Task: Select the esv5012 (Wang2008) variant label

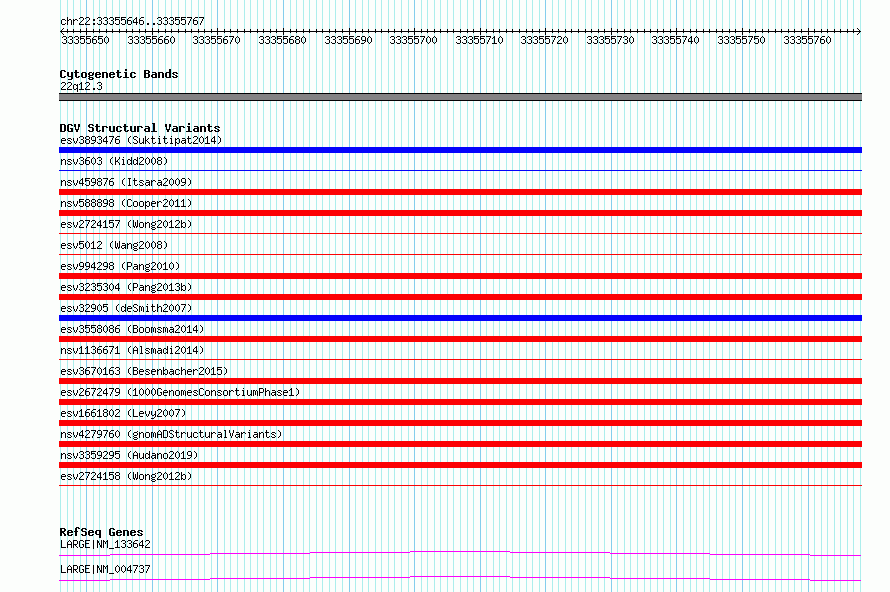Action: 114,245
